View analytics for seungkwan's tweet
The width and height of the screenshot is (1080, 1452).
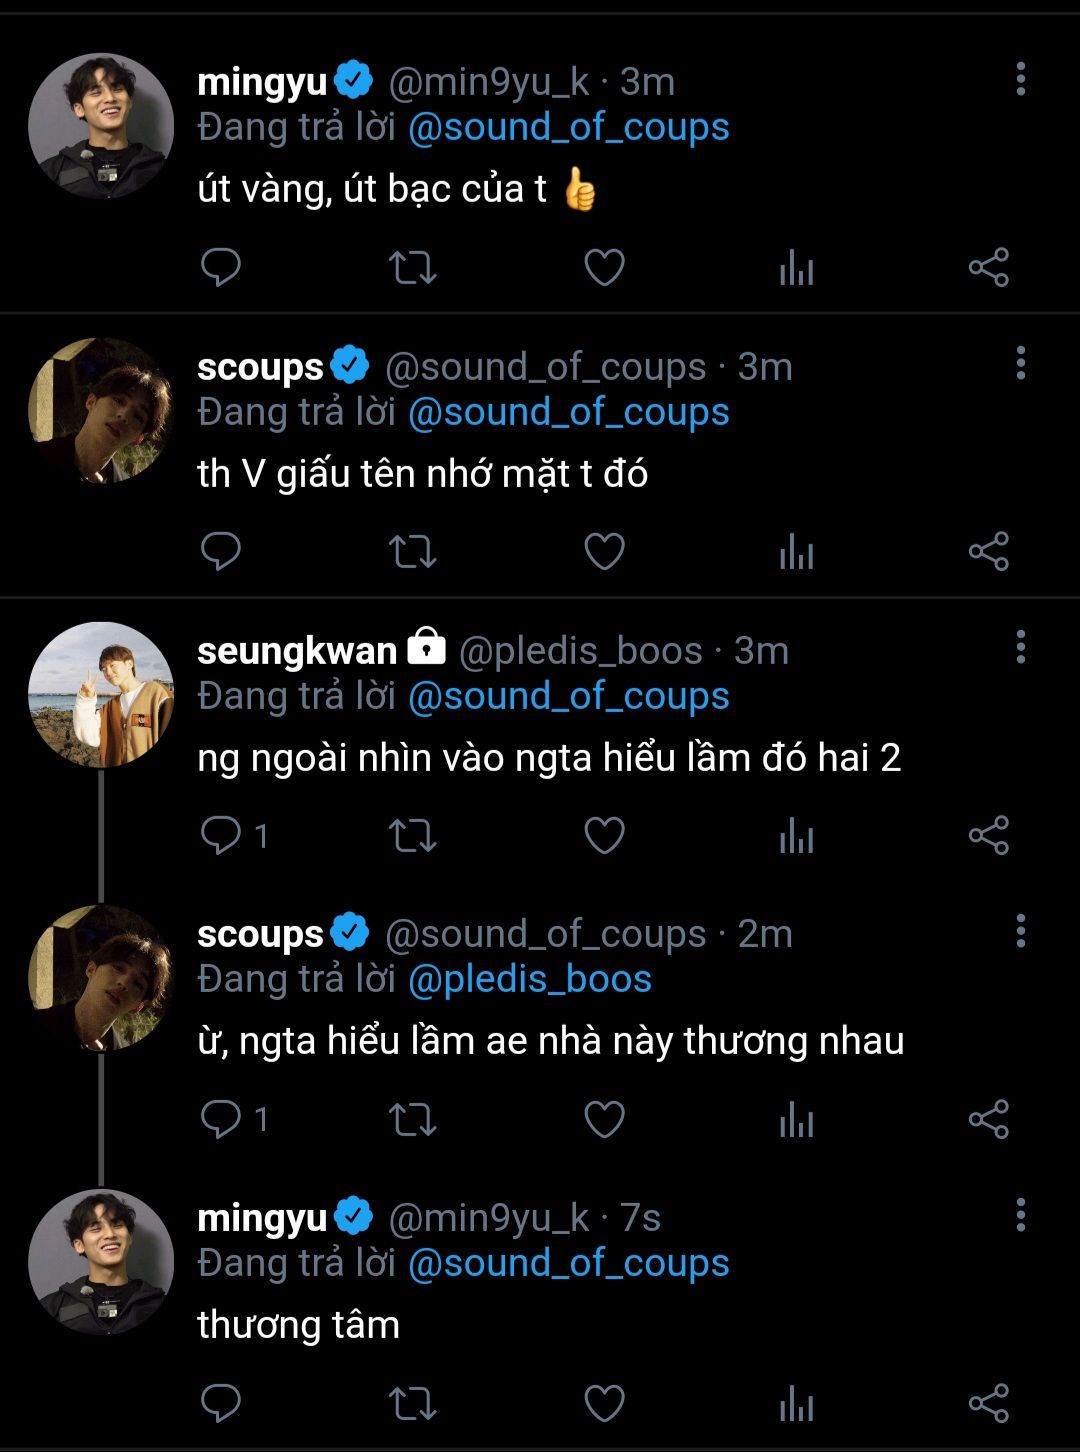coord(796,836)
